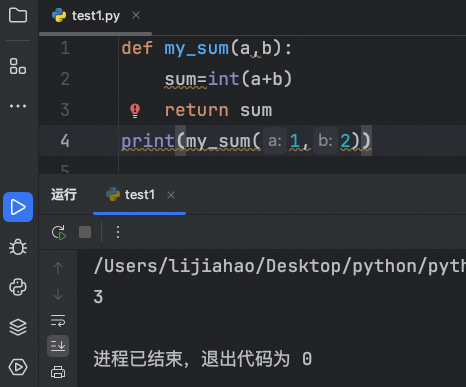Image resolution: width=466 pixels, height=387 pixels.
Task: Open the Services tool window icon
Action: [18, 367]
